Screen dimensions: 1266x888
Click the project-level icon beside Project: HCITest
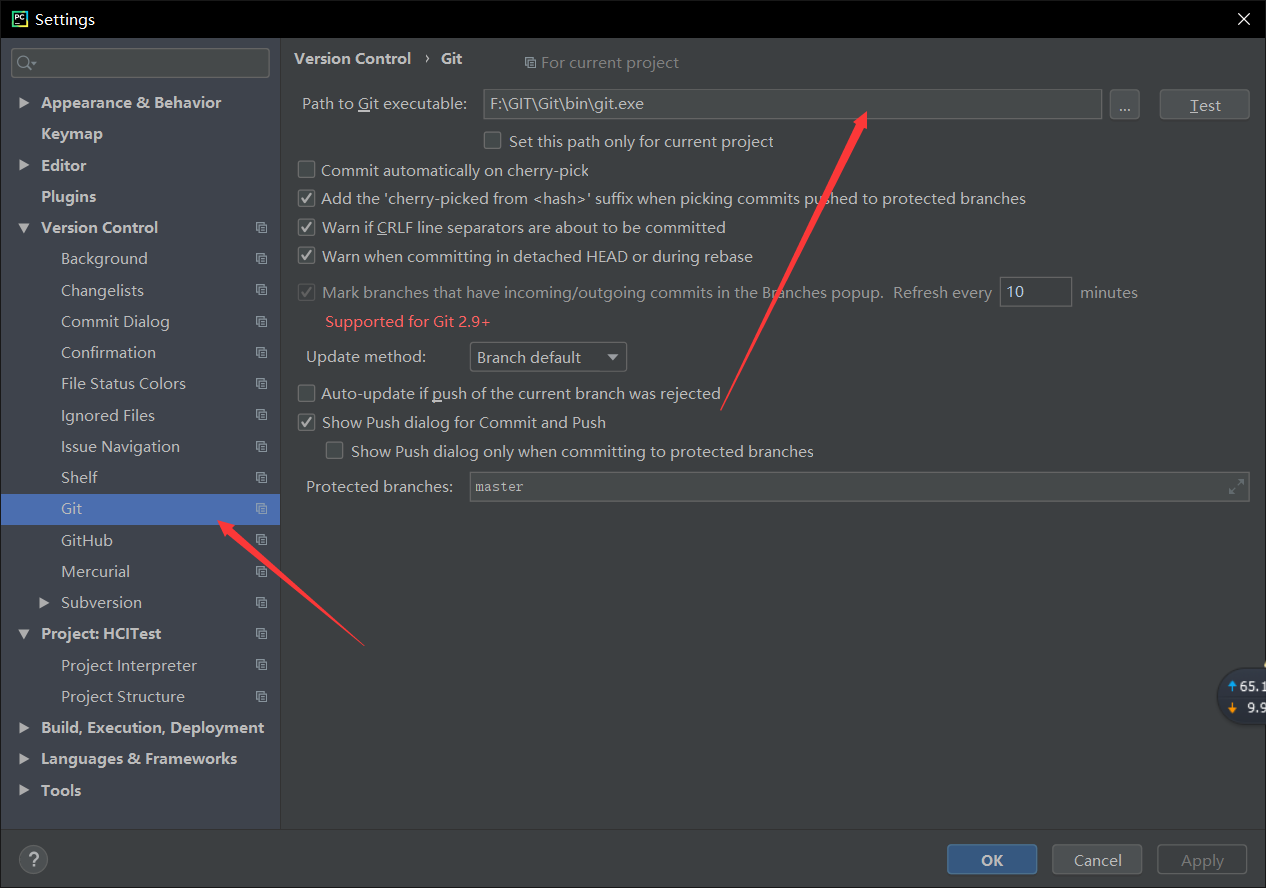(261, 634)
